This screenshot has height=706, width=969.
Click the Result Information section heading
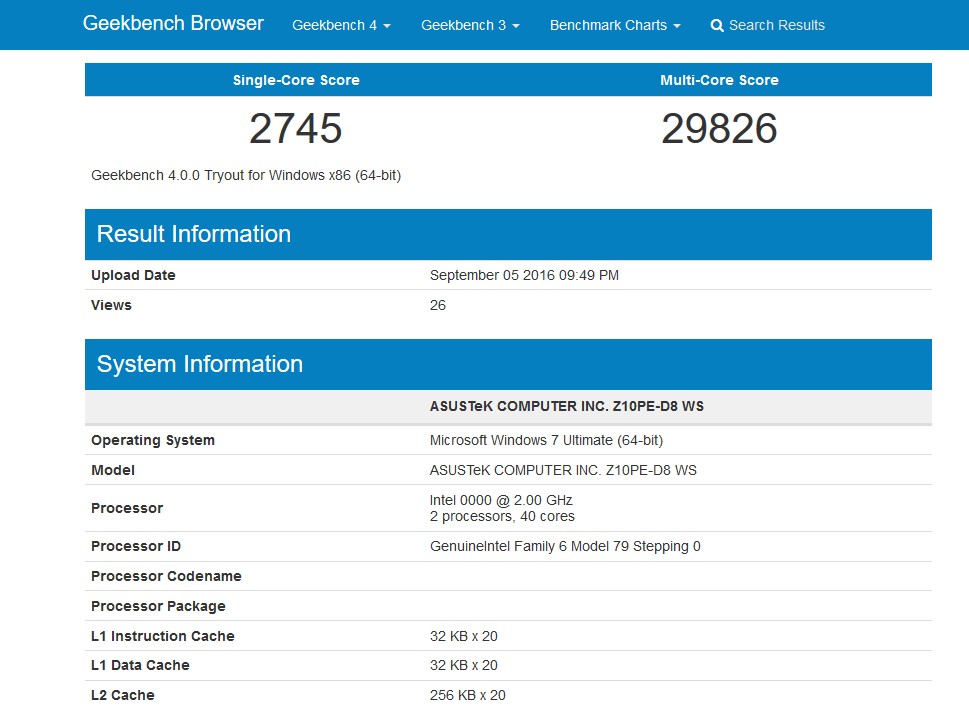coord(193,234)
